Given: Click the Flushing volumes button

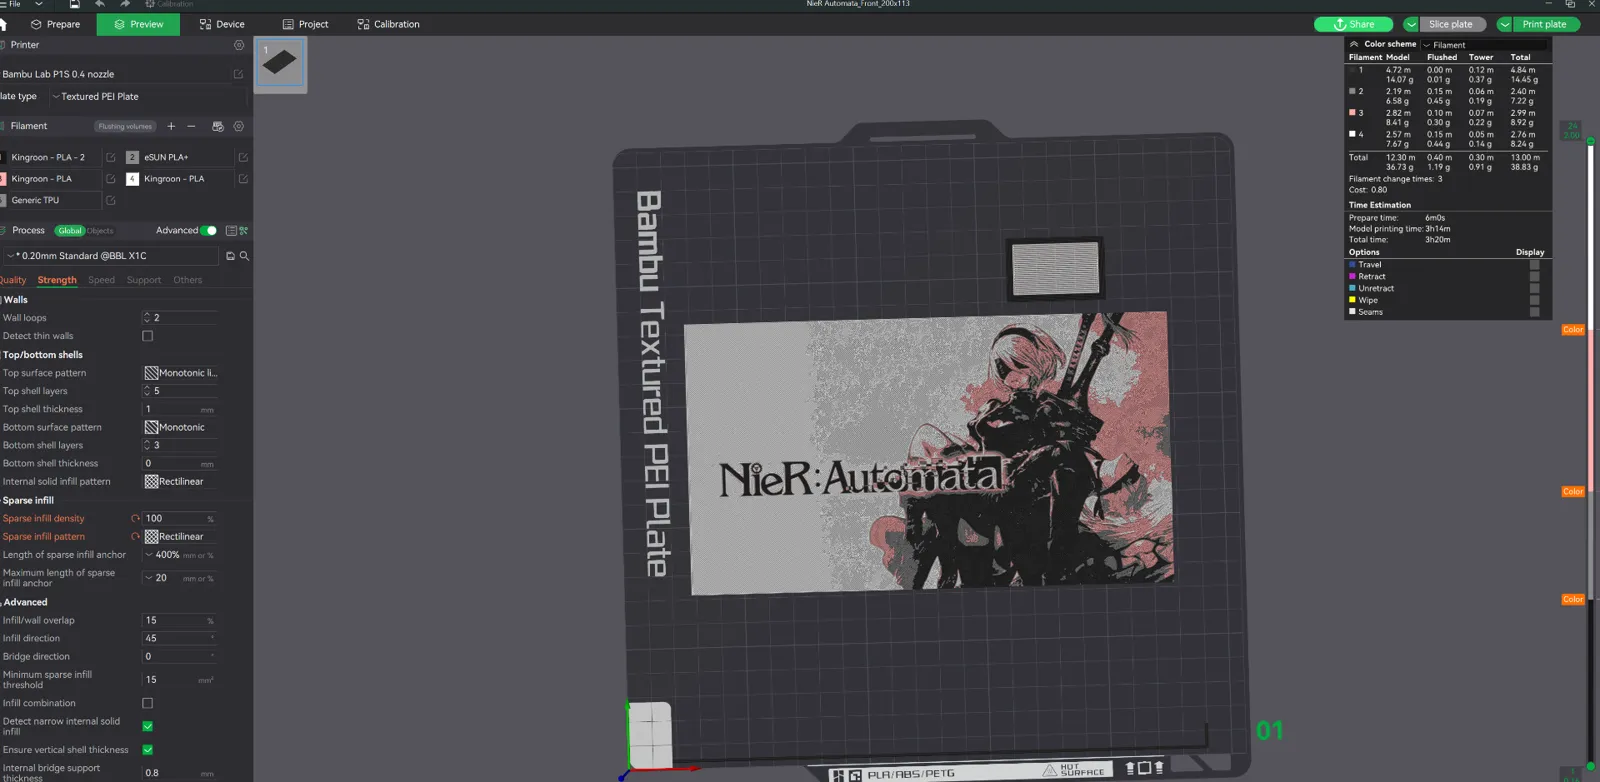Looking at the screenshot, I should pos(125,126).
